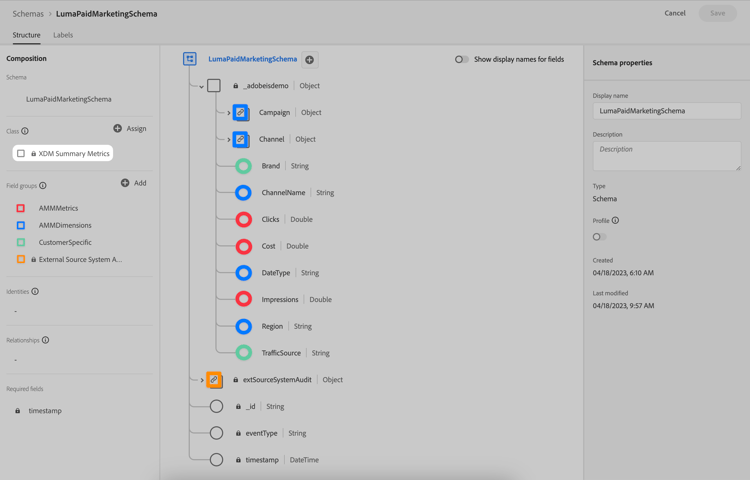Expand the Channel object node
The image size is (750, 480).
229,140
